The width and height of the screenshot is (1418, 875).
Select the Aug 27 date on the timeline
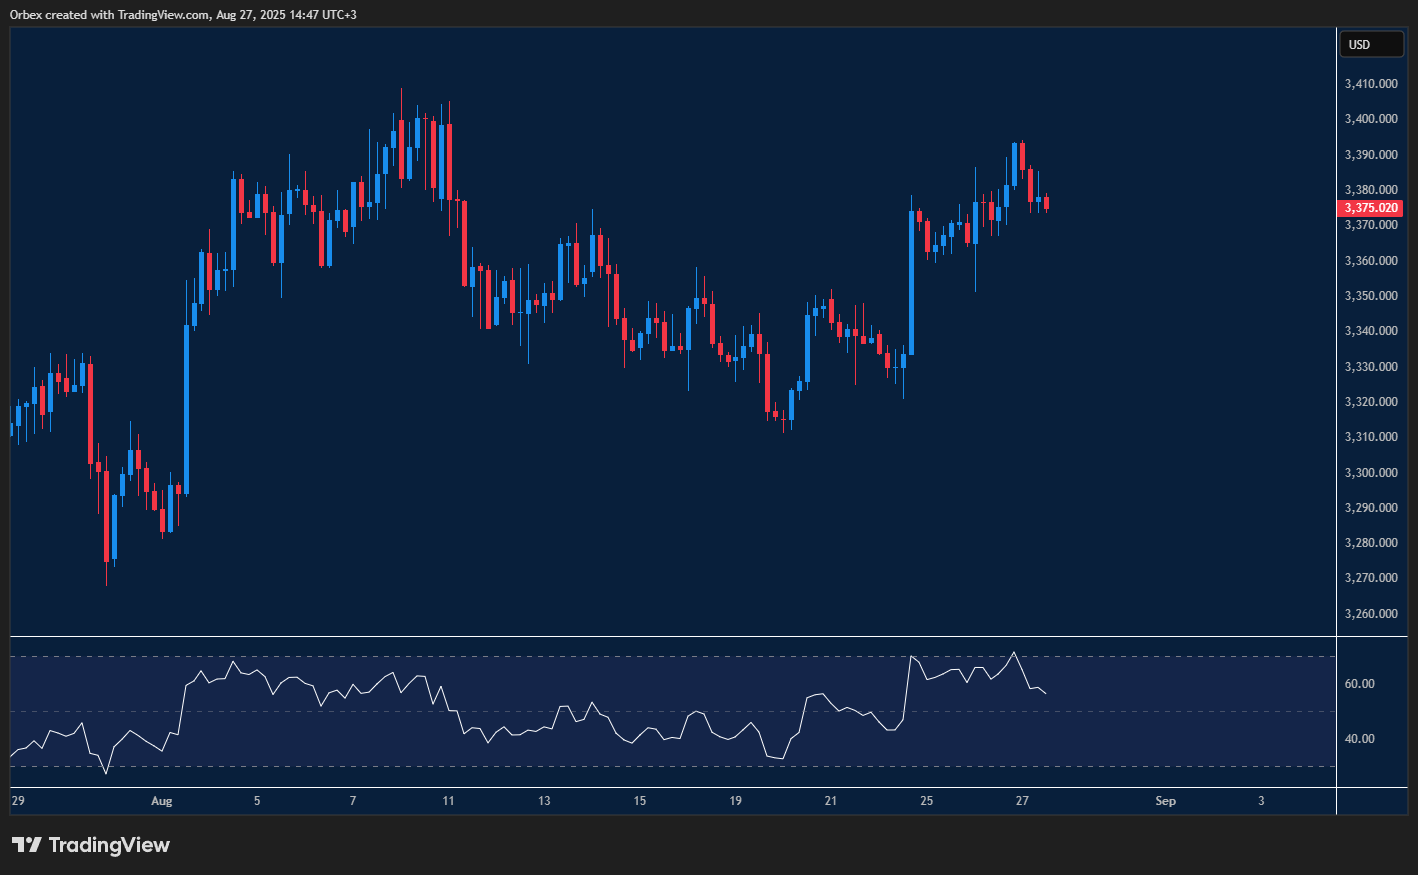[1022, 800]
